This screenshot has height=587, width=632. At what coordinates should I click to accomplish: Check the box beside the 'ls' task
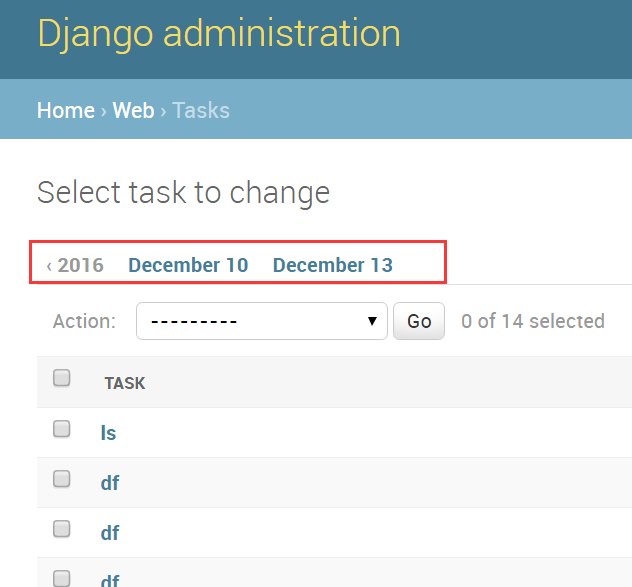pos(62,429)
